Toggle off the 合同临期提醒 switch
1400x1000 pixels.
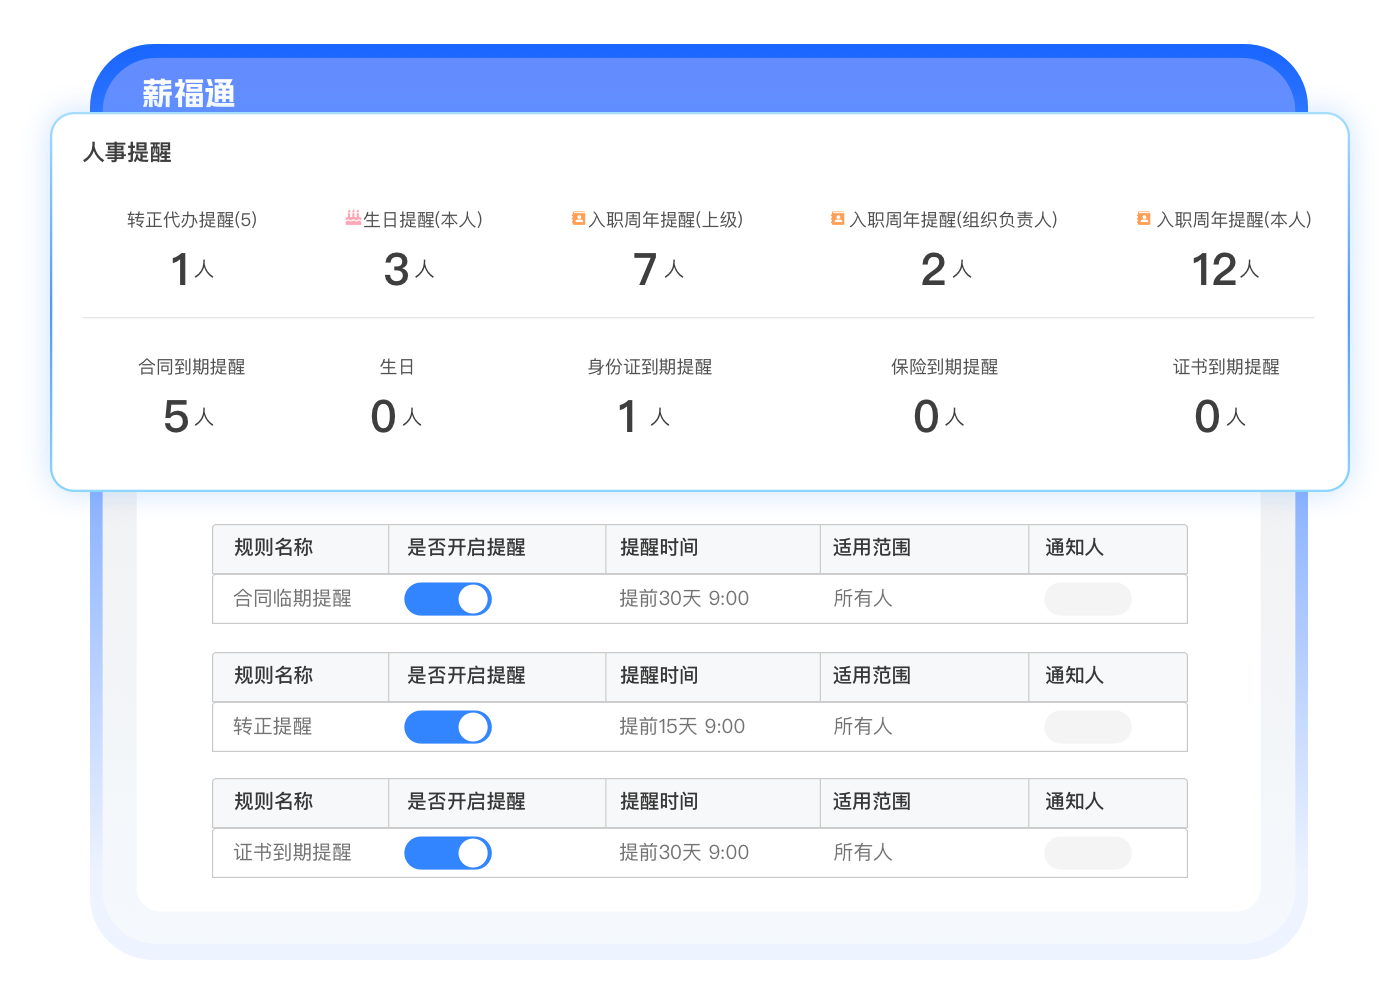tap(447, 599)
